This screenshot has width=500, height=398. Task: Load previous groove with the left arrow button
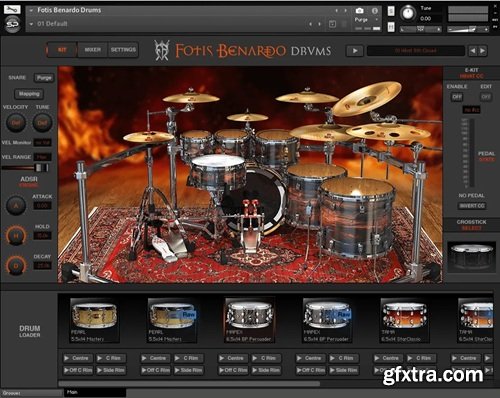473,51
